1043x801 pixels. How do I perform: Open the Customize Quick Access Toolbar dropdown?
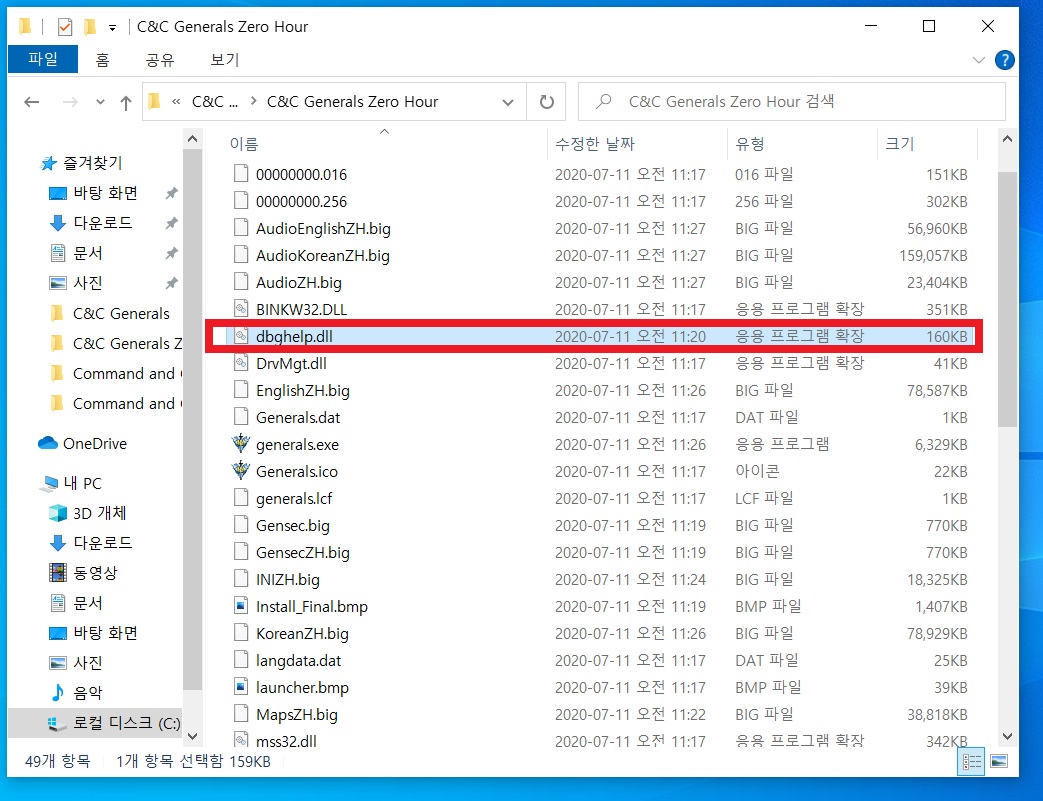pos(112,27)
